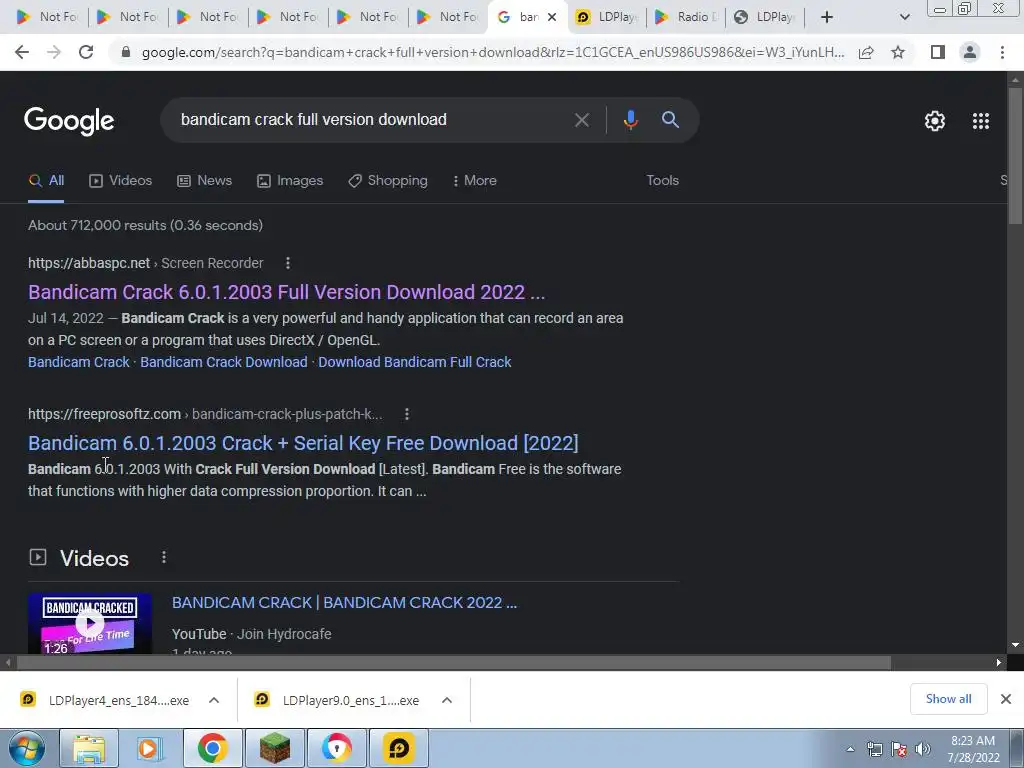Open the media player taskbar icon

point(150,748)
